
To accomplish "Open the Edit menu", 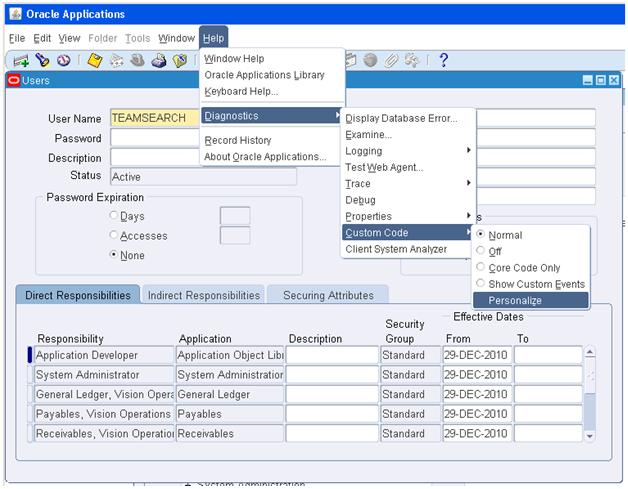I will coord(42,38).
